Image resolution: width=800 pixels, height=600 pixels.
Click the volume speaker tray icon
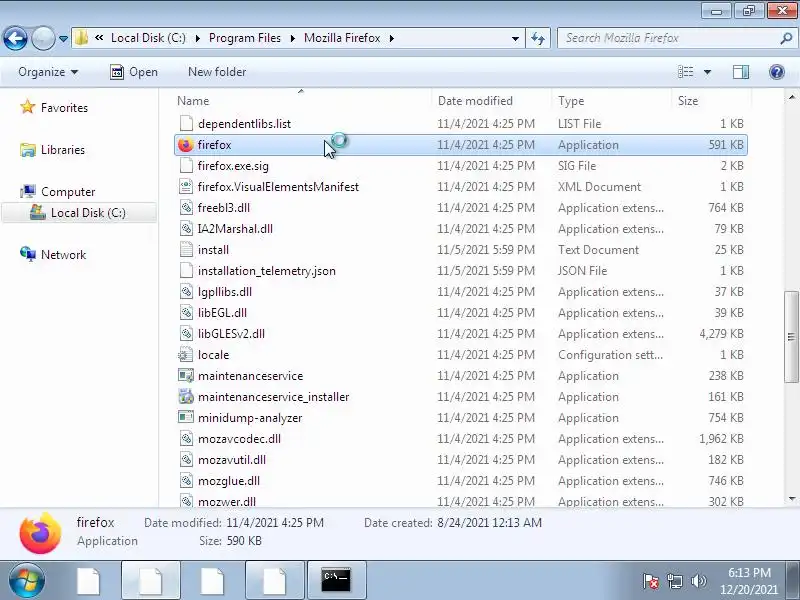(x=698, y=581)
